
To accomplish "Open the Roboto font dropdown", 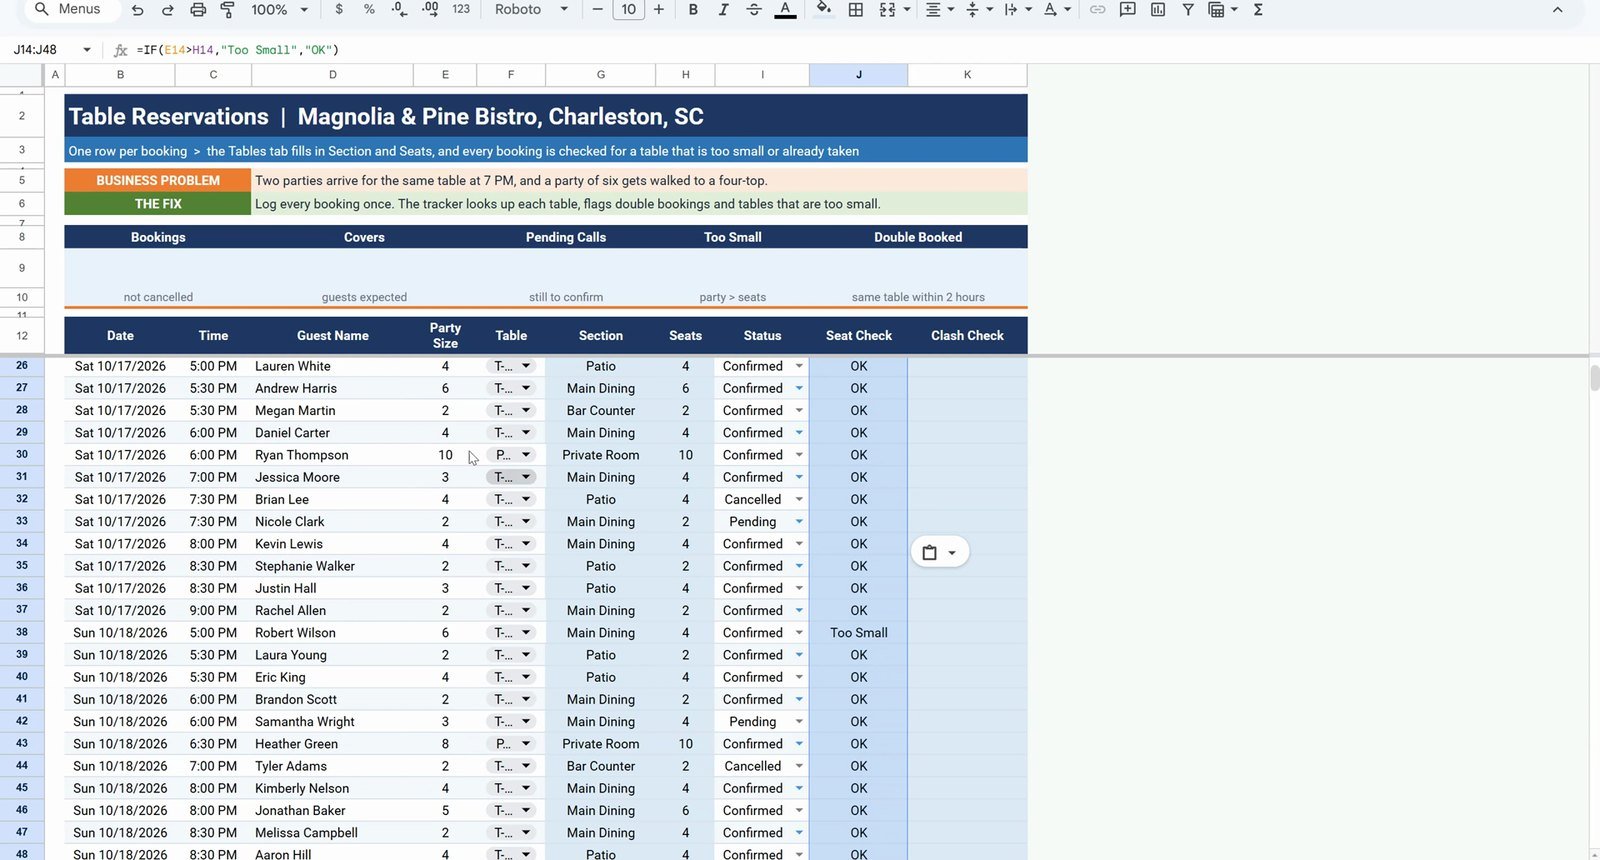I will coord(531,9).
